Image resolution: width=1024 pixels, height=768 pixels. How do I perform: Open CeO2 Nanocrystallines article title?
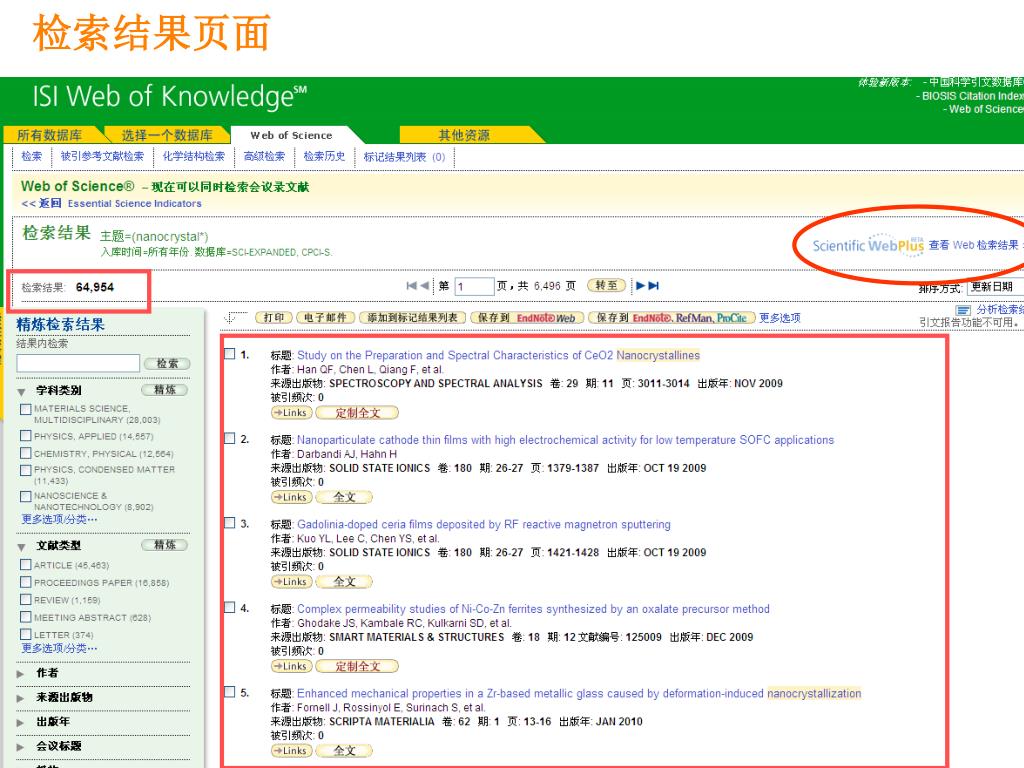498,355
